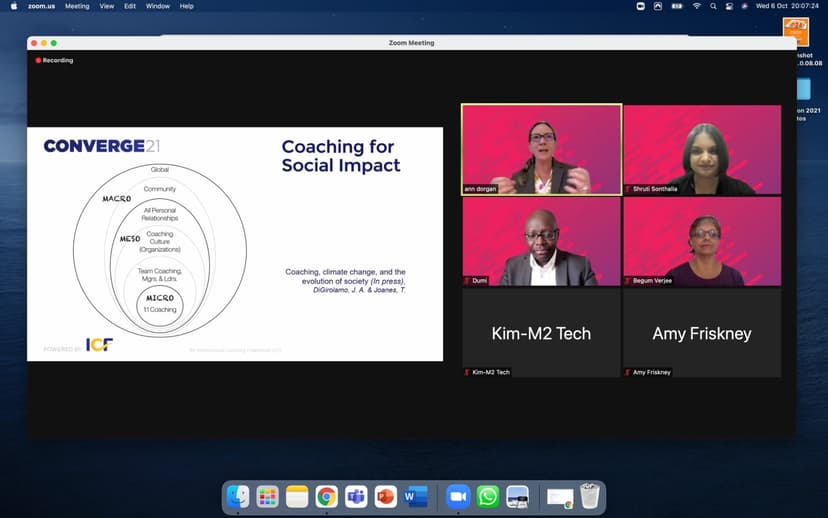This screenshot has width=828, height=518.
Task: Open the View menu
Action: (107, 6)
